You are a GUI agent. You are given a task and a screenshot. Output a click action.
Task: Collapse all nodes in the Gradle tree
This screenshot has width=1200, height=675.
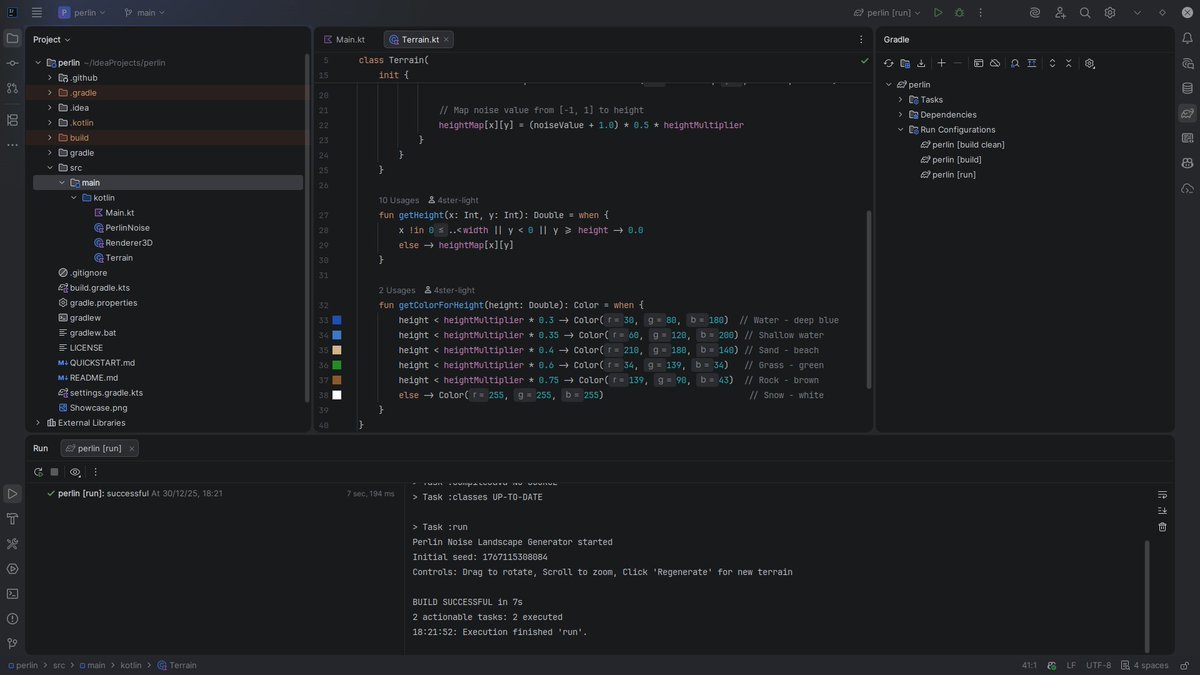pos(1069,63)
